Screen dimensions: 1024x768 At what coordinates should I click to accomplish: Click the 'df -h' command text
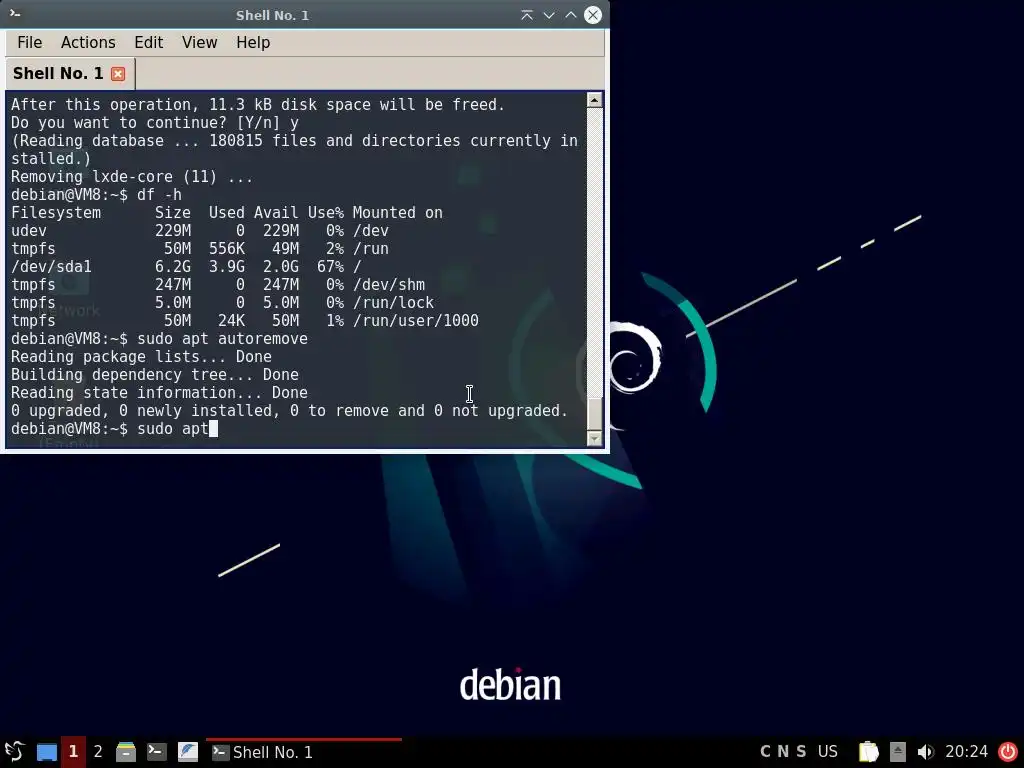(x=159, y=195)
